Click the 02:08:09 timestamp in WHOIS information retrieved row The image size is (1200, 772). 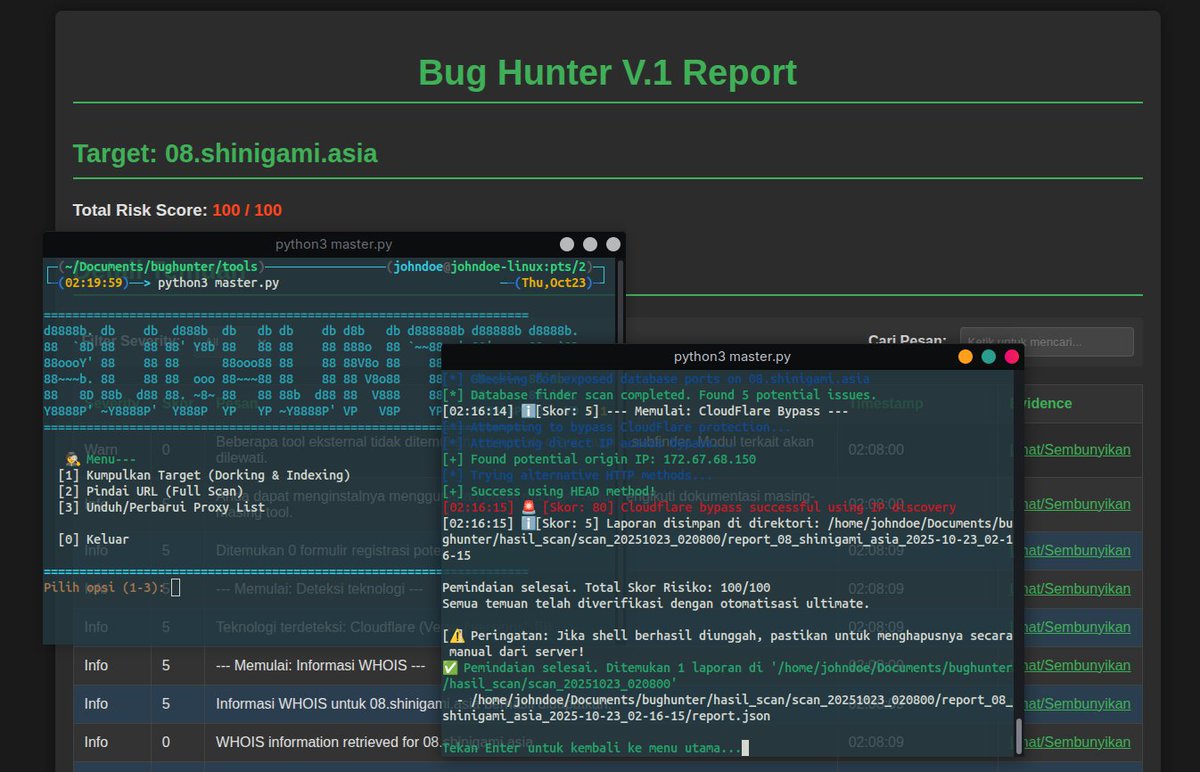click(x=876, y=742)
